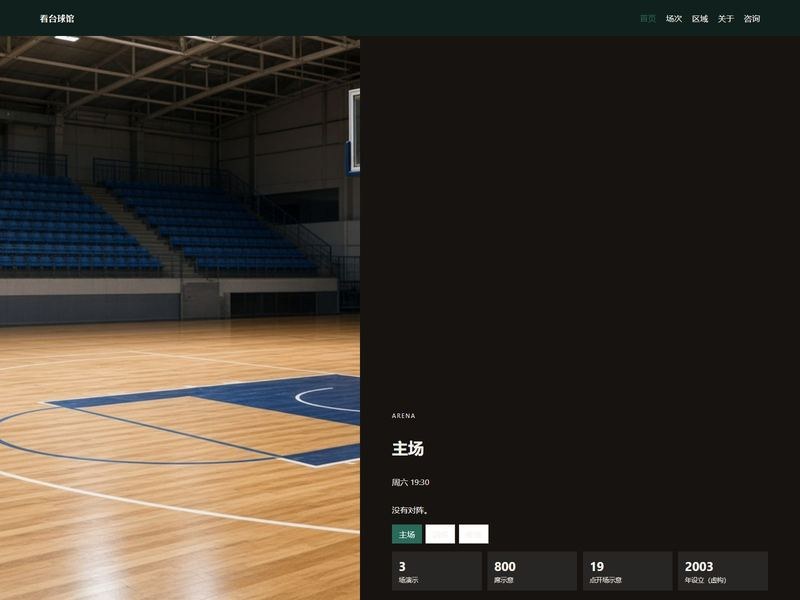
Task: Go to the 场次 page
Action: [x=674, y=19]
